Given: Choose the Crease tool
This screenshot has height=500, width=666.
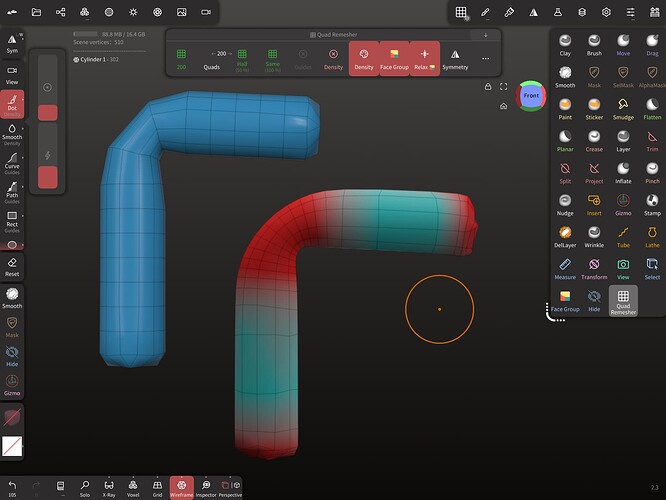Looking at the screenshot, I should 594,141.
